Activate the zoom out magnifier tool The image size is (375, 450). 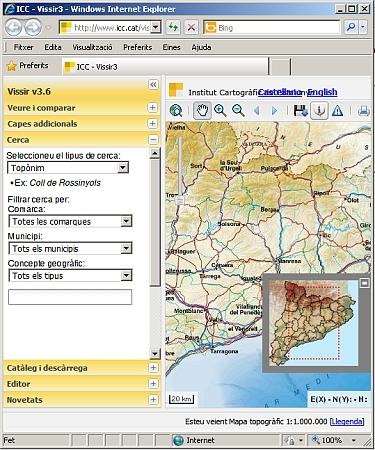(238, 110)
